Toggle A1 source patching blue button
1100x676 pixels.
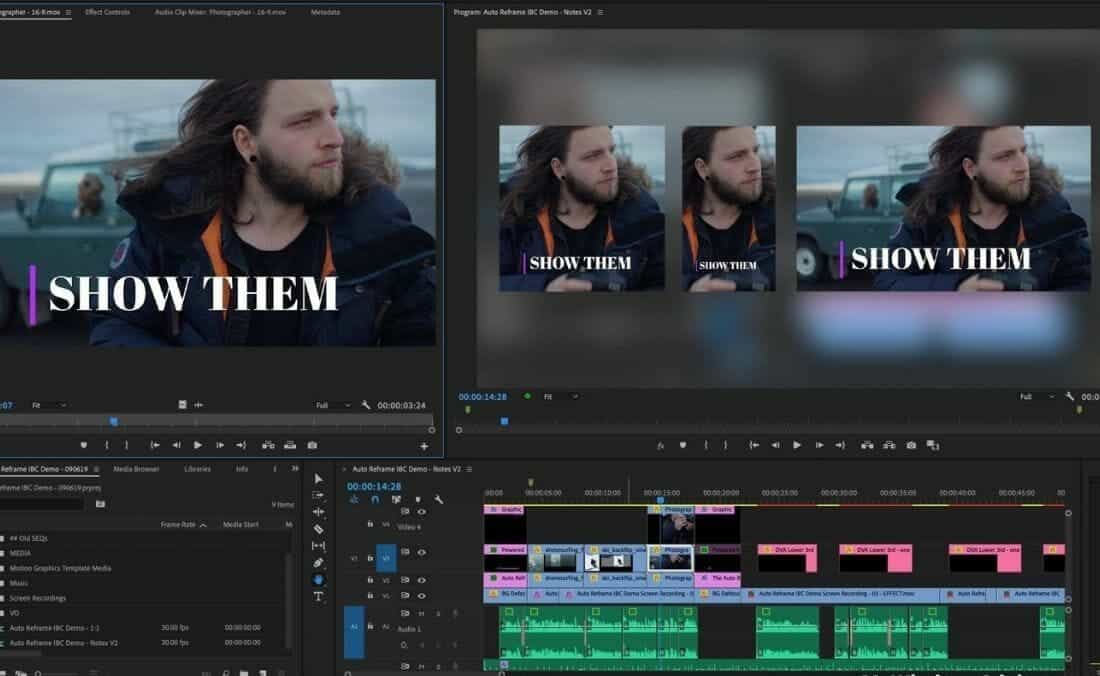coord(354,633)
